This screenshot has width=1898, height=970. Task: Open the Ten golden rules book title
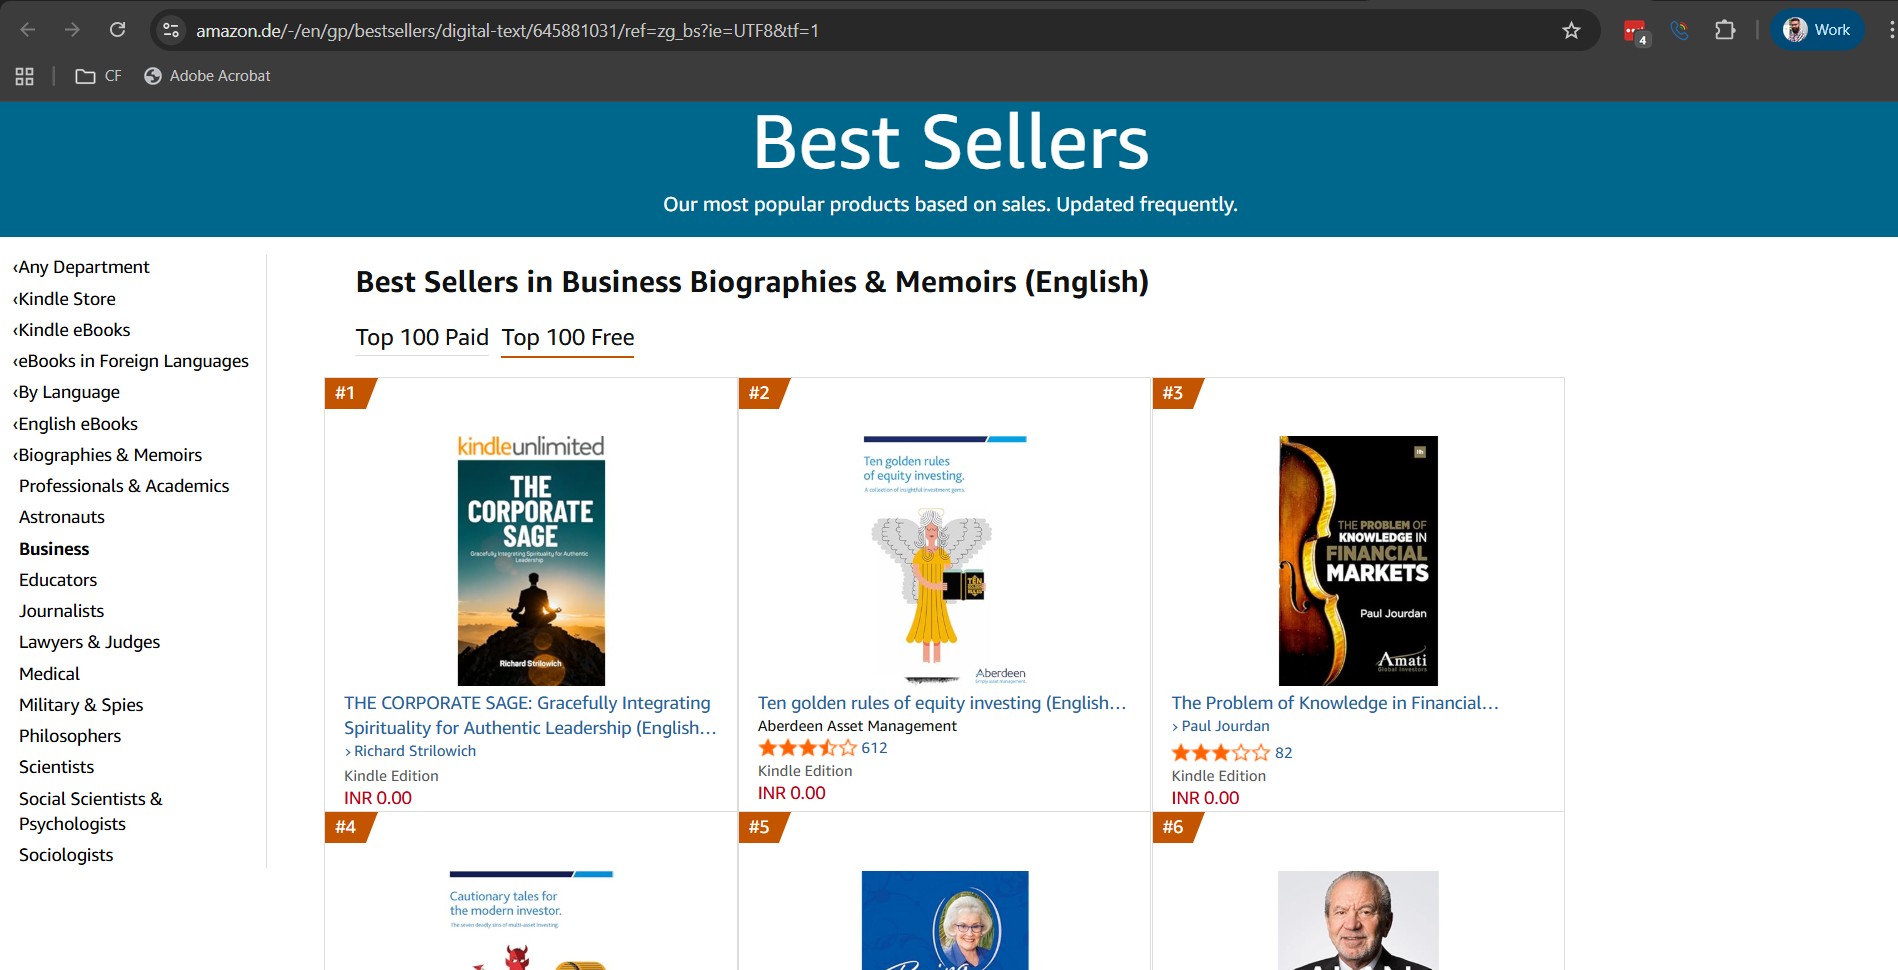[941, 703]
